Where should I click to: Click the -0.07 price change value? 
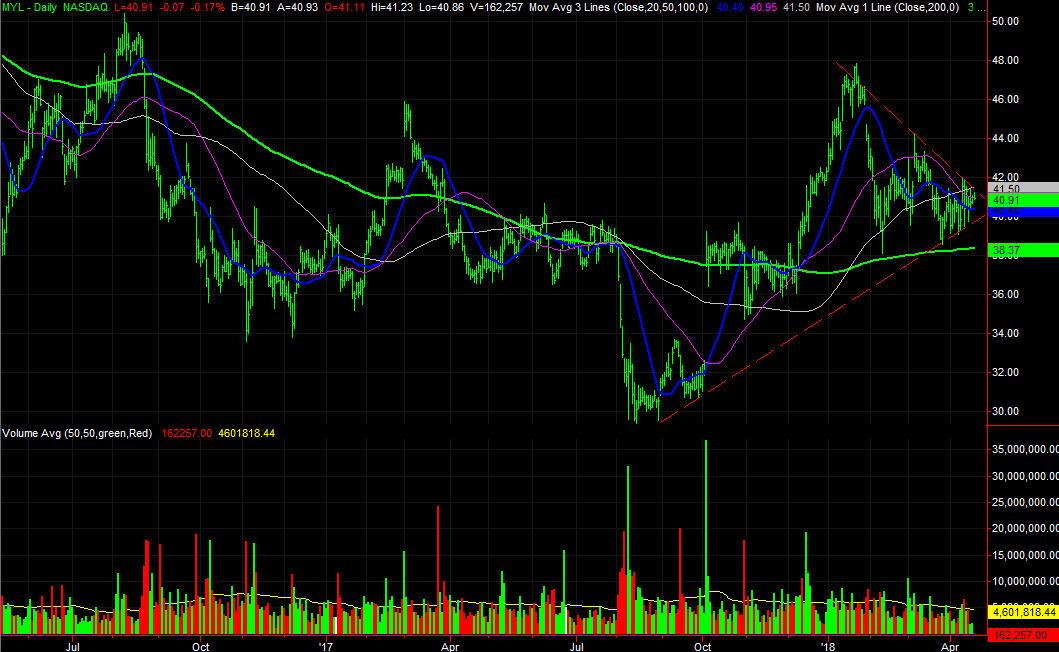point(171,7)
